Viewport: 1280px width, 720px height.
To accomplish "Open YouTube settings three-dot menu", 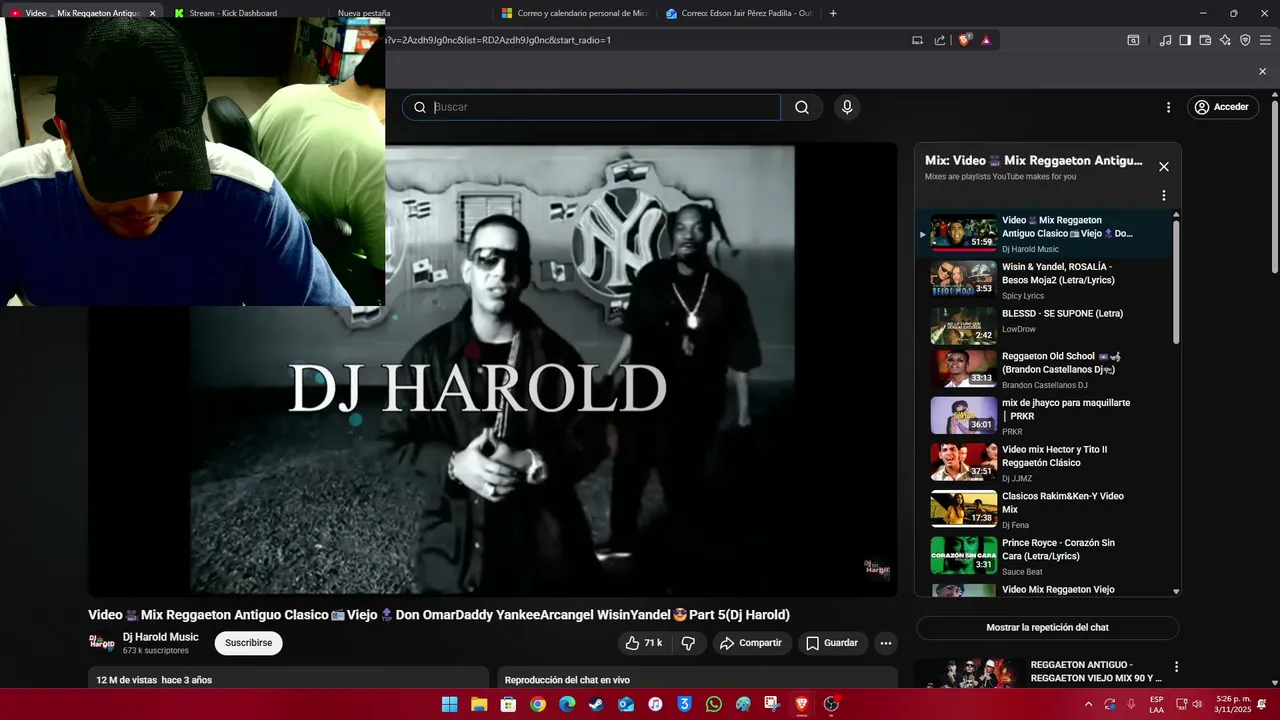I will 1168,107.
